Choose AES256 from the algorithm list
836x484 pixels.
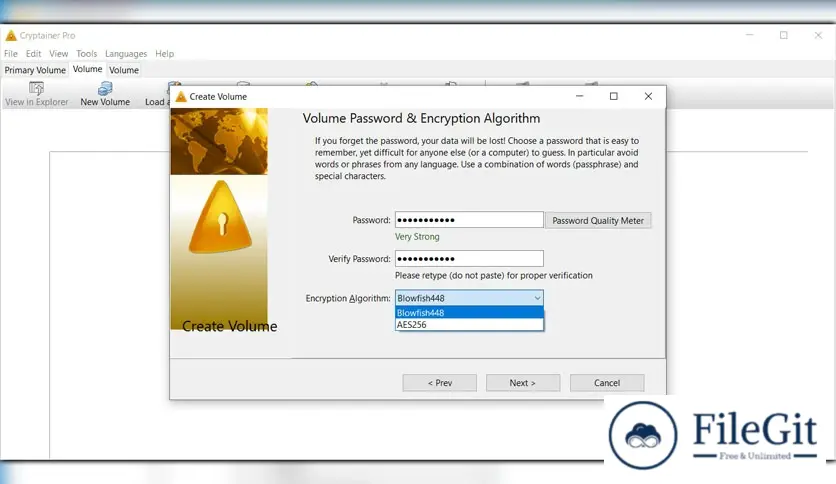pyautogui.click(x=469, y=325)
